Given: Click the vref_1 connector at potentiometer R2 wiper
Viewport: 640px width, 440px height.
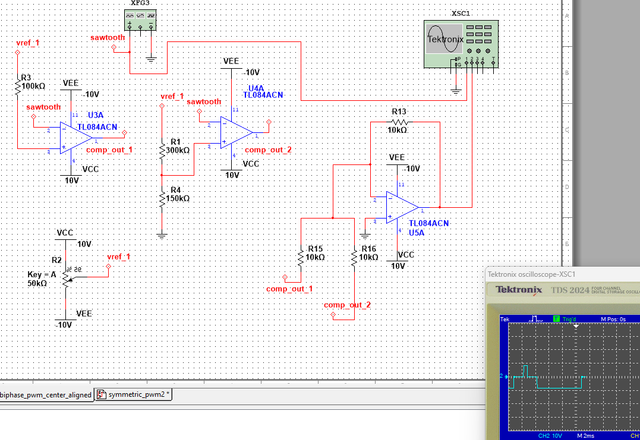Looking at the screenshot, I should click(x=108, y=266).
